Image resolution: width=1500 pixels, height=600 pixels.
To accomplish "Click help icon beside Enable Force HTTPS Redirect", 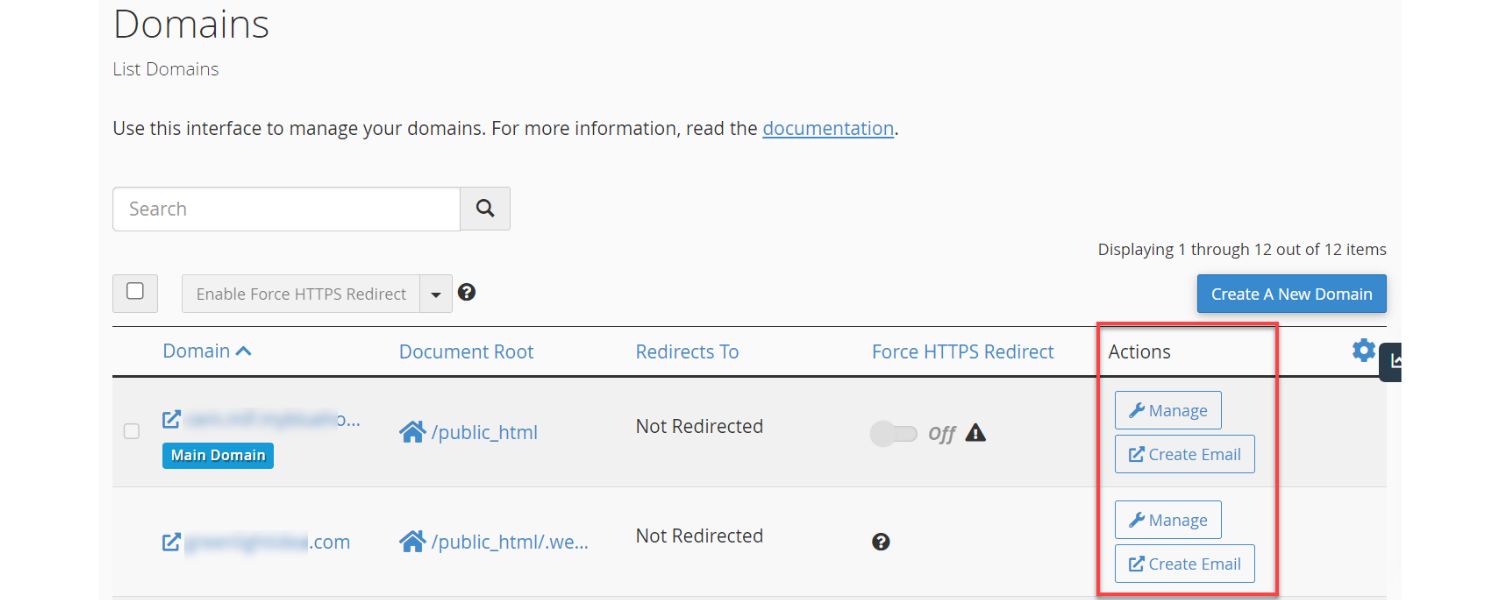I will point(467,293).
